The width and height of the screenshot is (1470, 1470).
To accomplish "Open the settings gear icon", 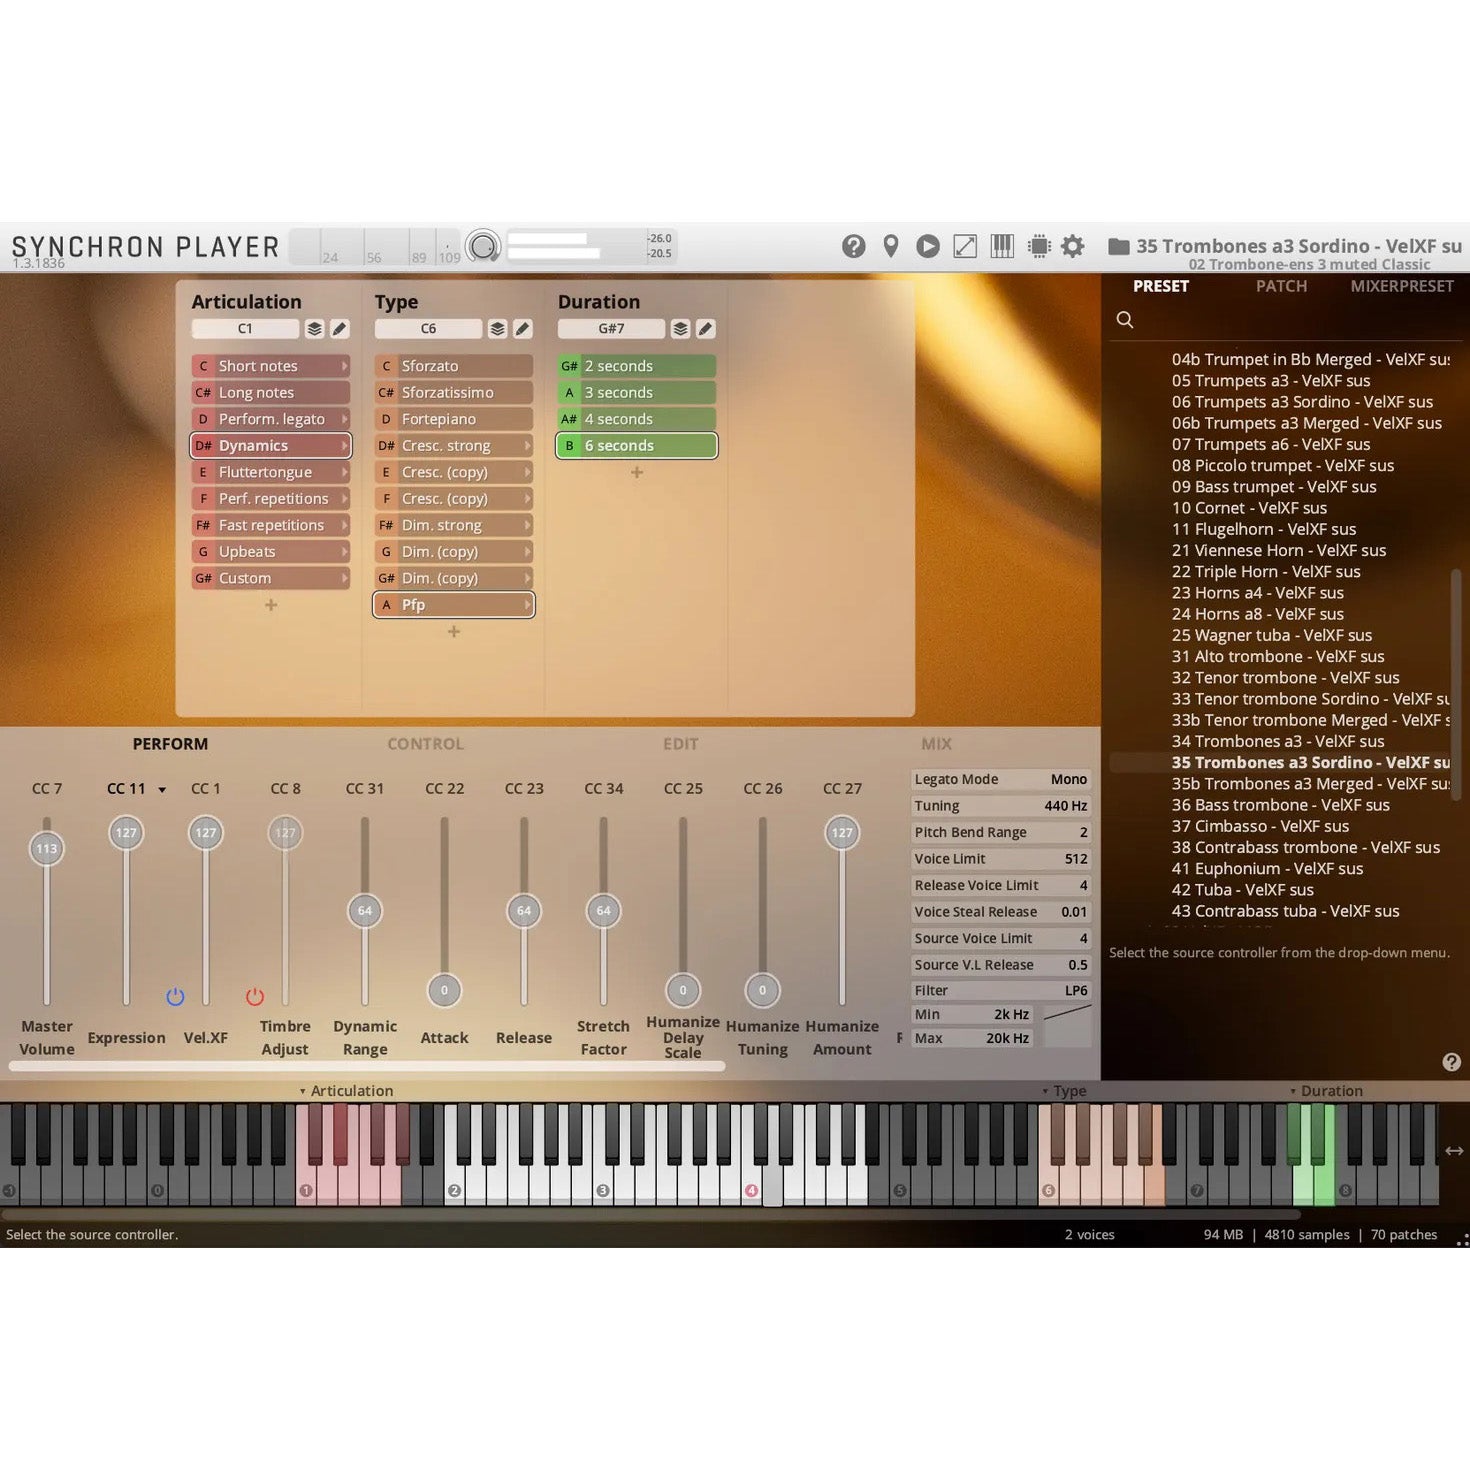I will (x=1073, y=246).
